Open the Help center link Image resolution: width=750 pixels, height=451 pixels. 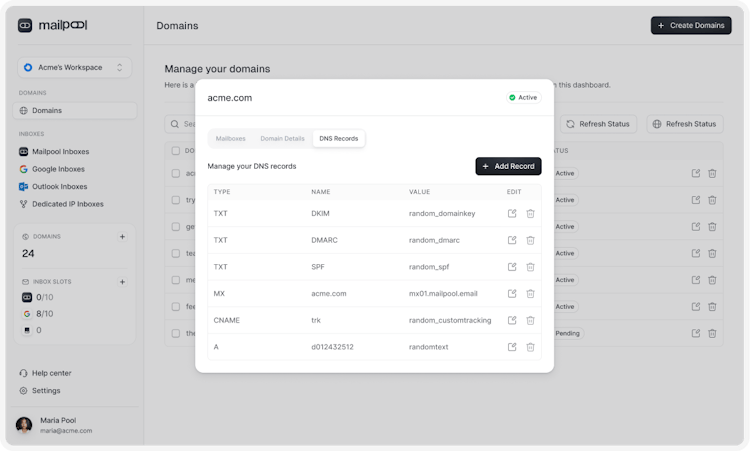(x=51, y=373)
